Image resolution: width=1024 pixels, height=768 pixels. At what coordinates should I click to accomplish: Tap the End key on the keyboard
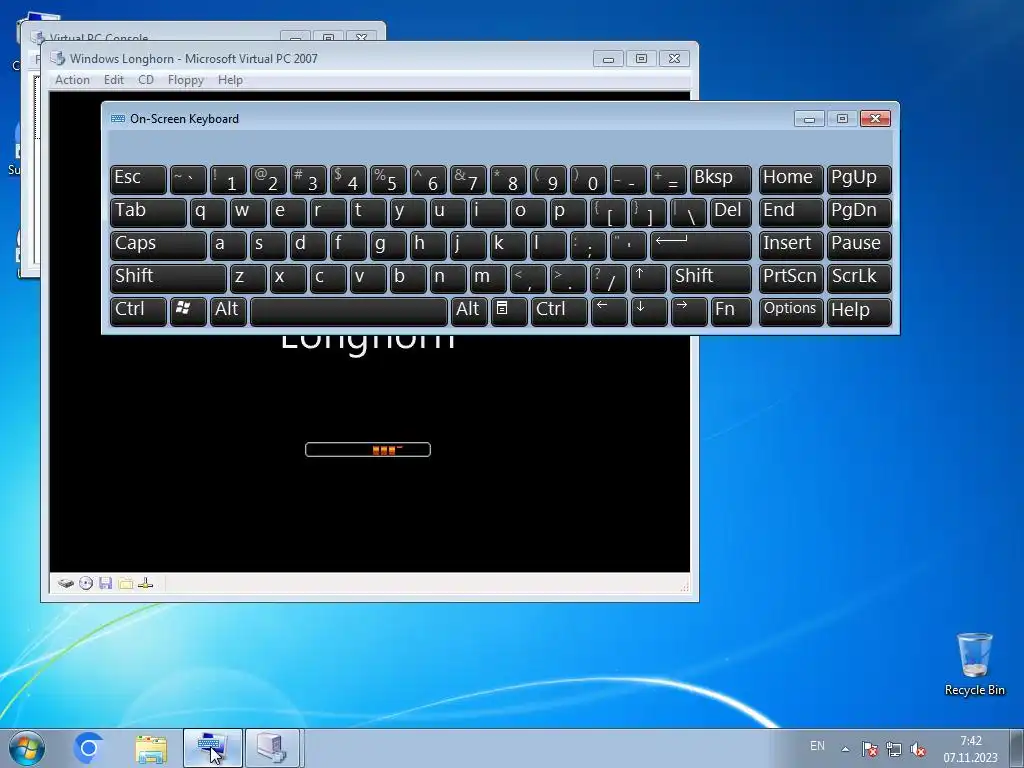pos(790,212)
